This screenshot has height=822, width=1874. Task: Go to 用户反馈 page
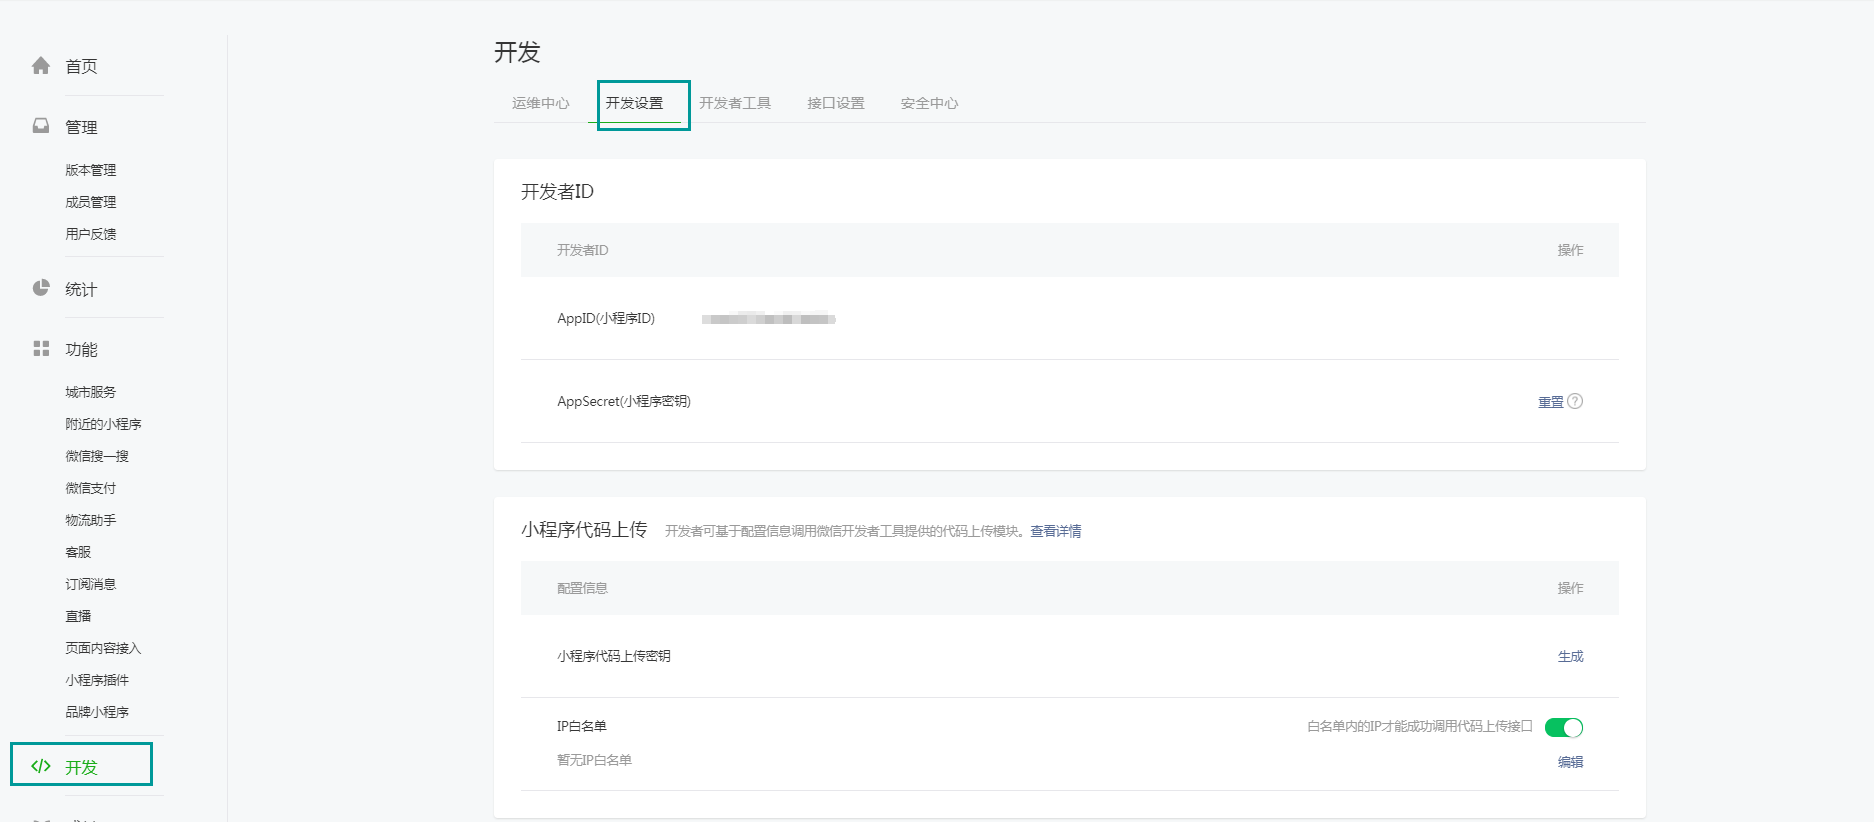91,234
